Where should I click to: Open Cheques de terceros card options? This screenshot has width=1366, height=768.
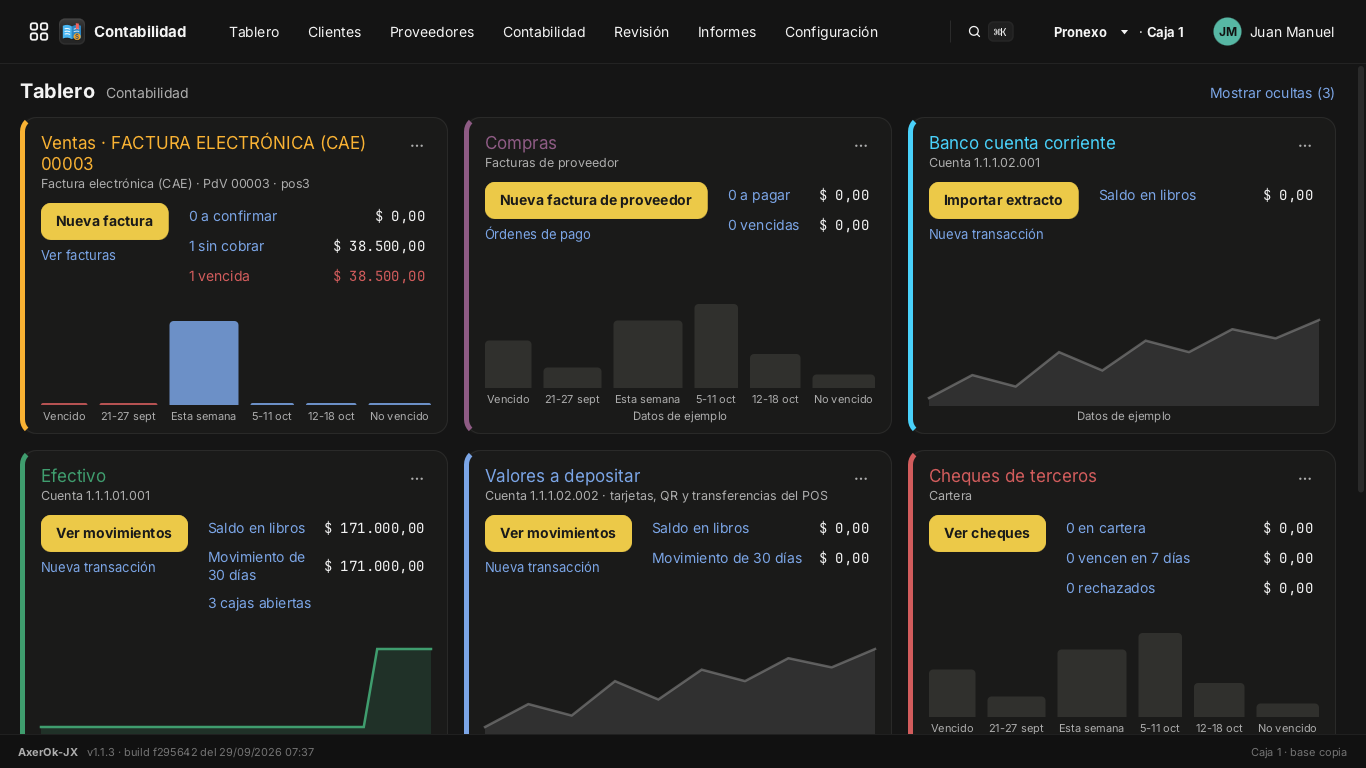click(x=1305, y=478)
